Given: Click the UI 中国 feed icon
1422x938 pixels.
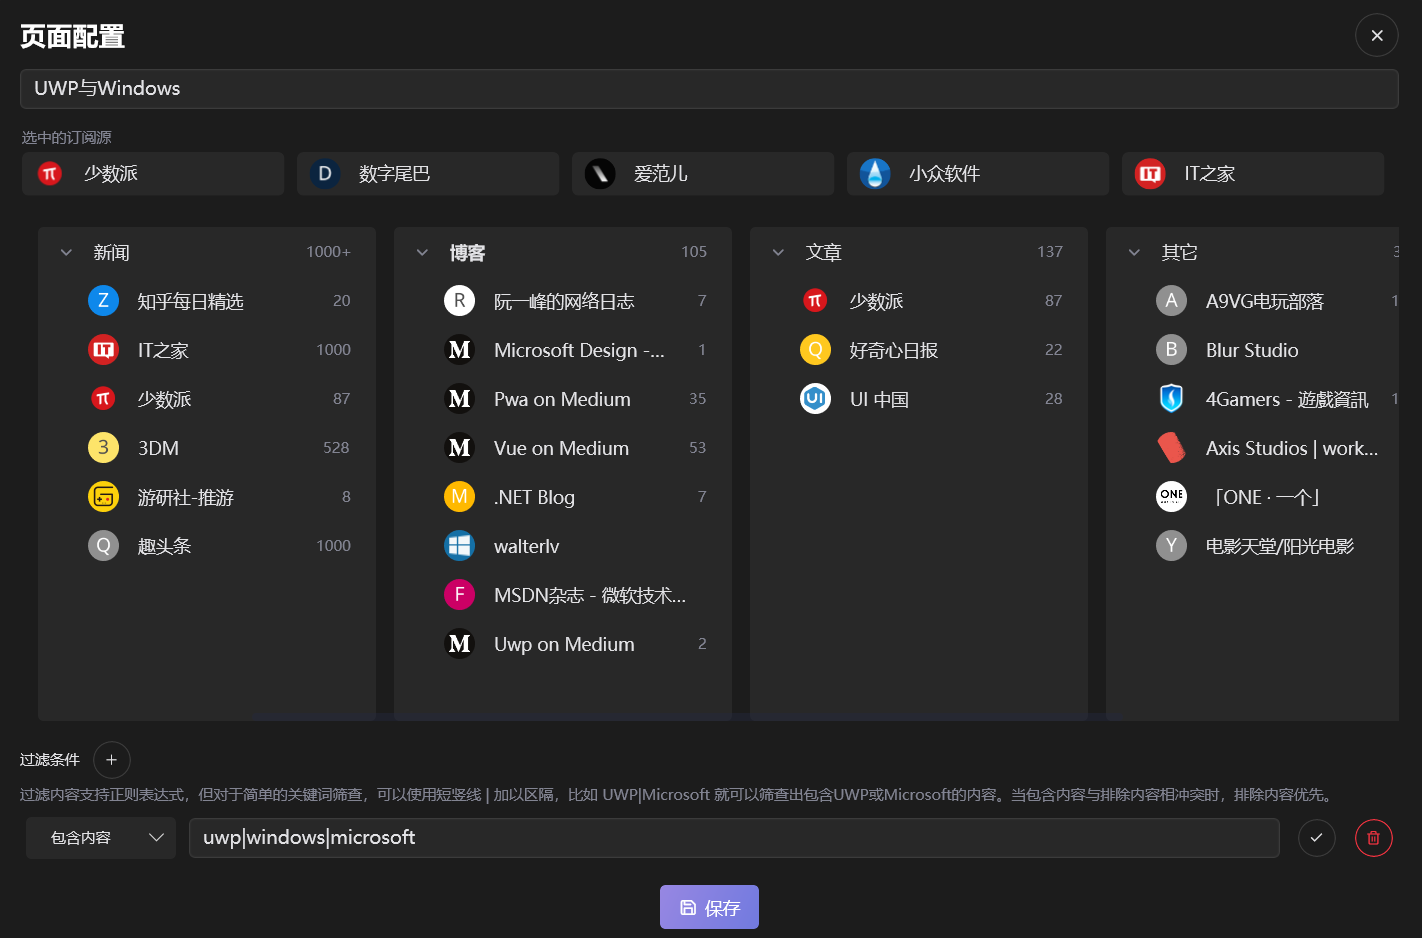Looking at the screenshot, I should 815,399.
